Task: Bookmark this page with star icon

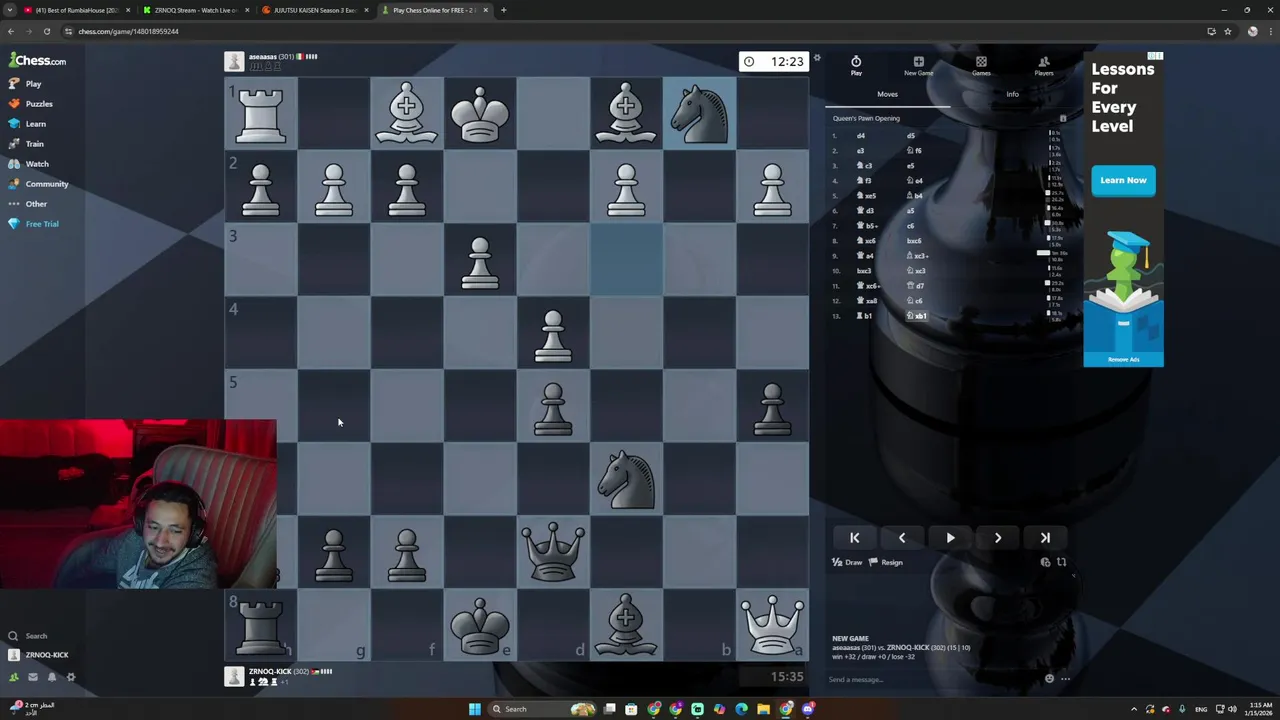Action: (1228, 31)
